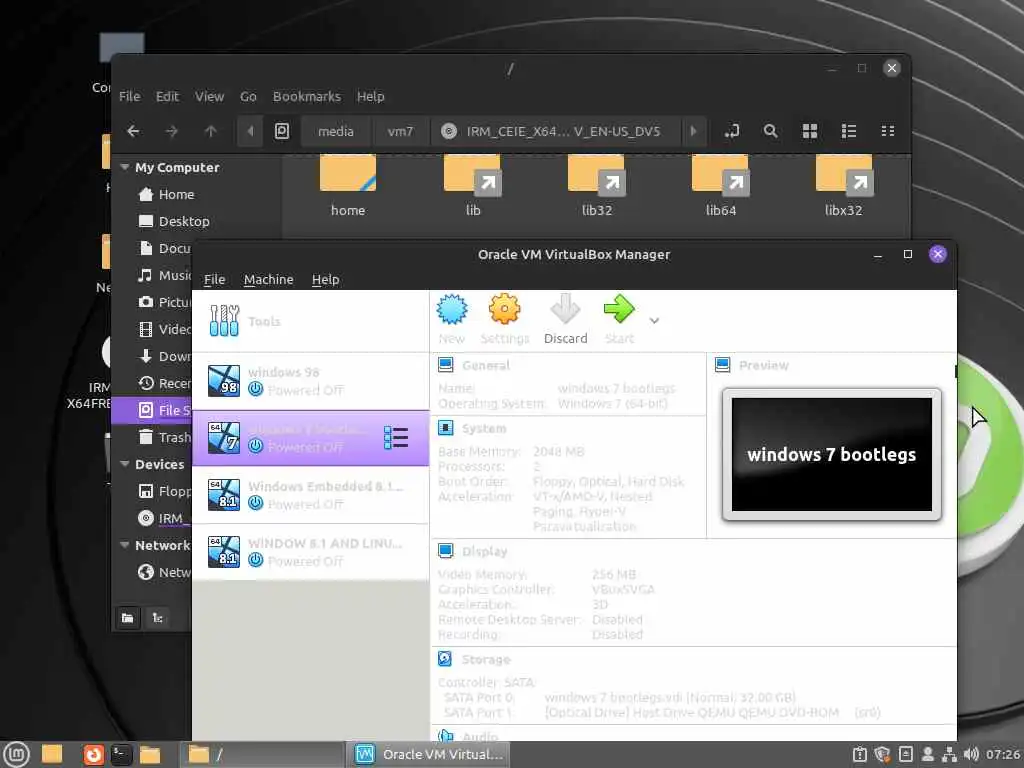
Task: Switch to icon view in file manager
Action: [x=810, y=131]
